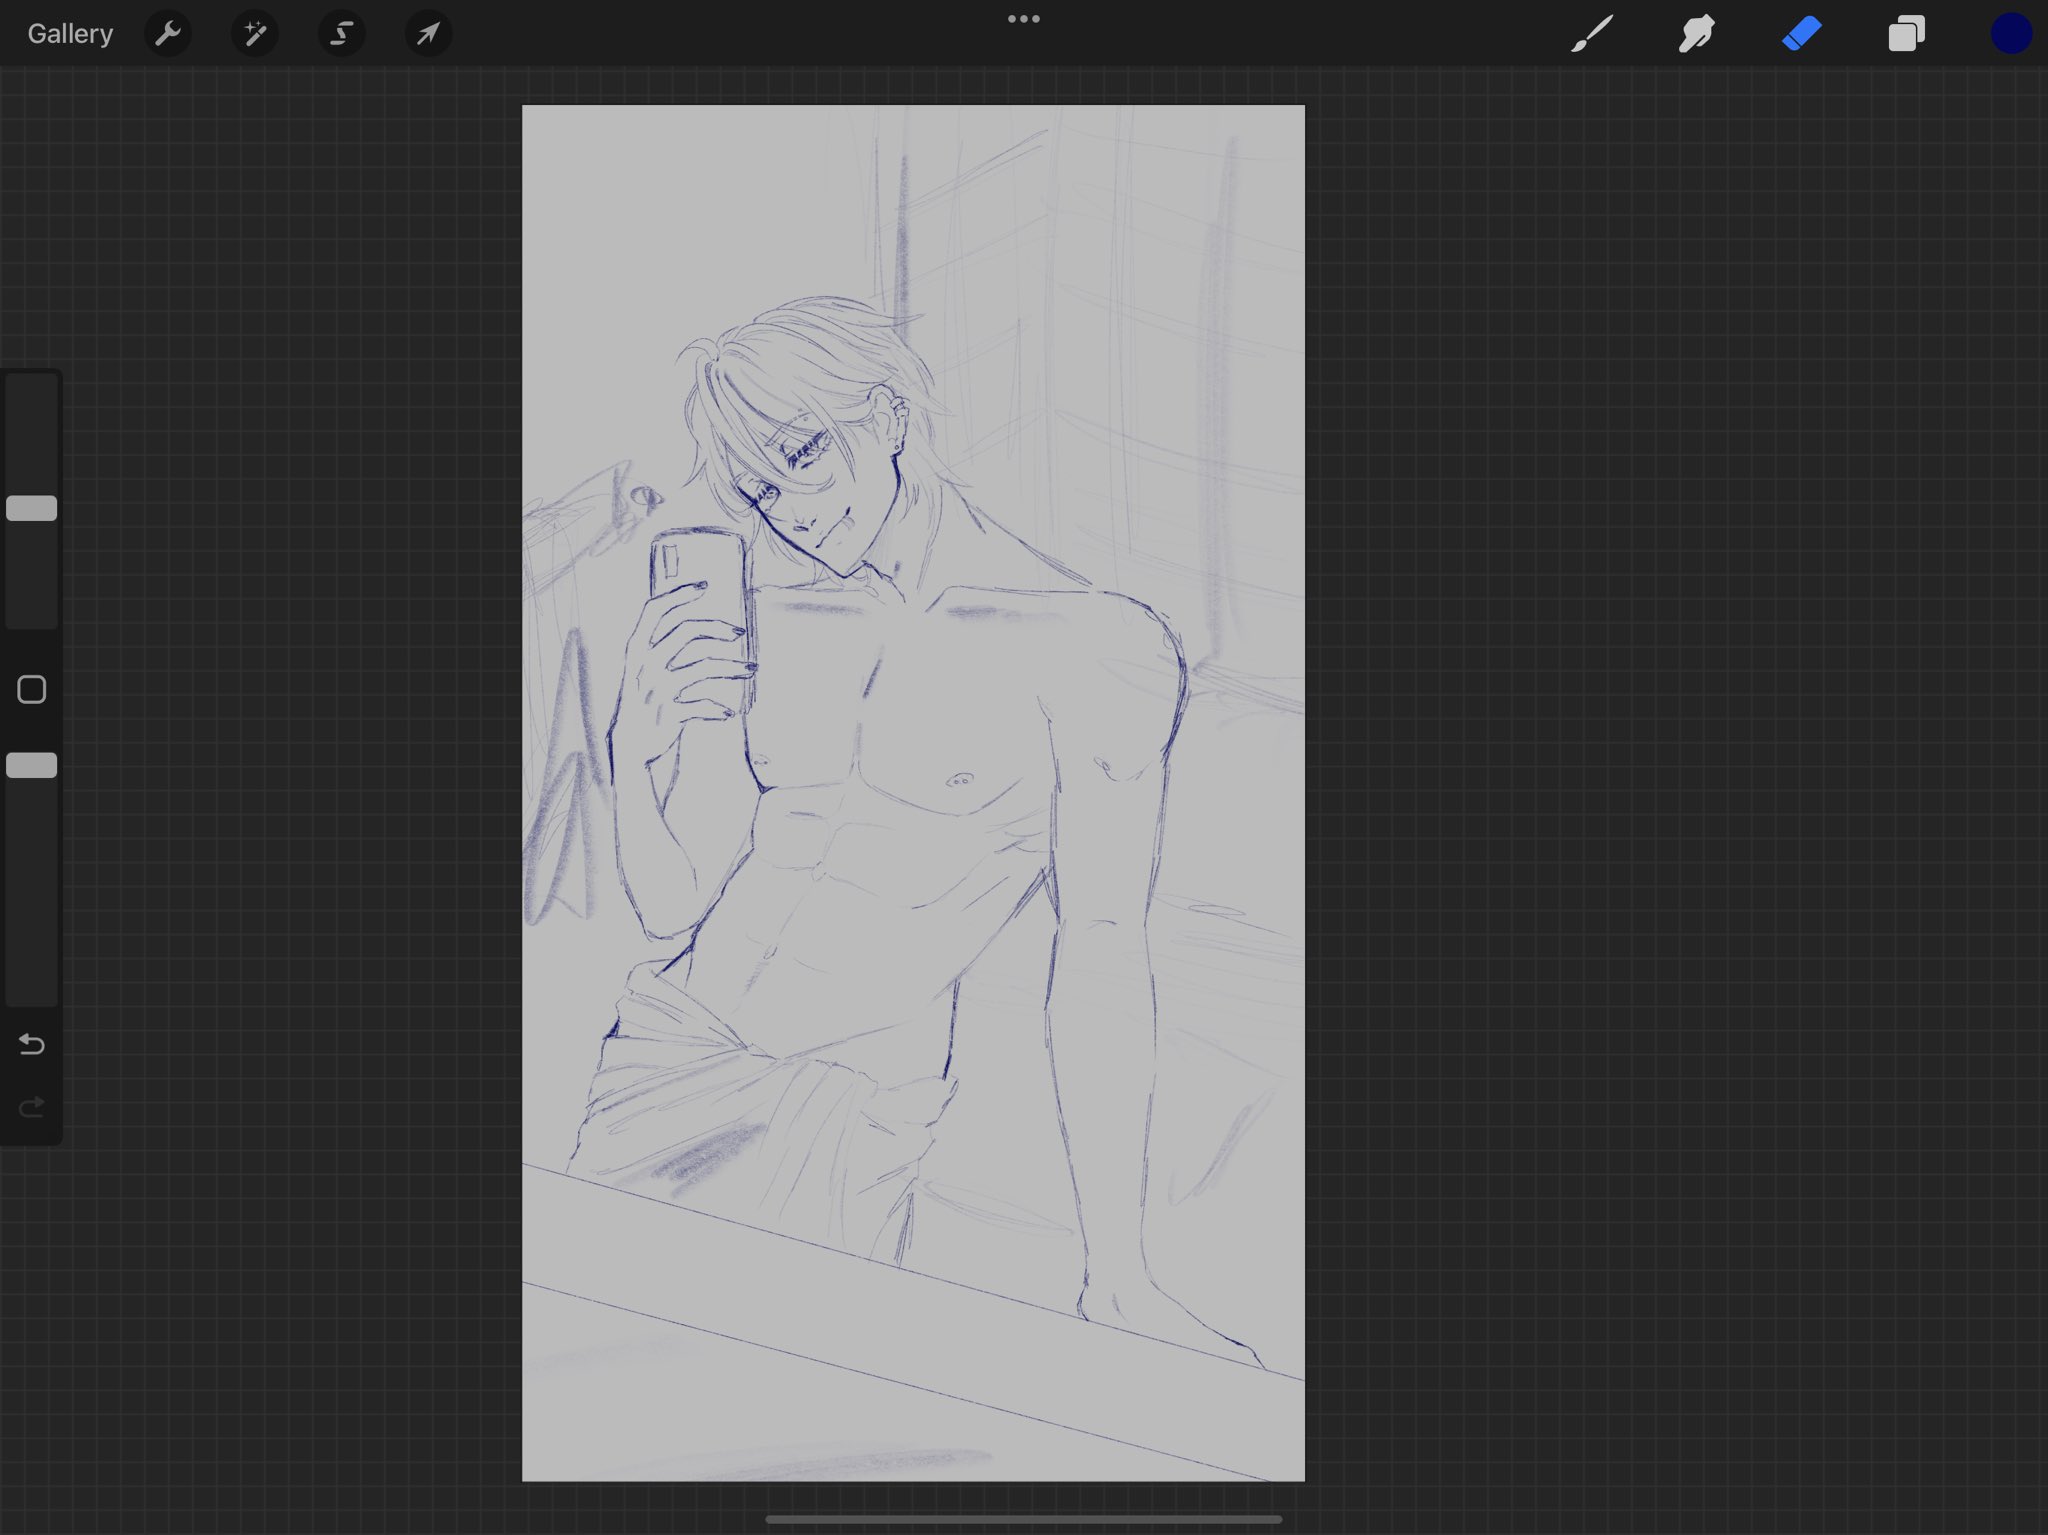This screenshot has width=2048, height=1535.
Task: Activate the Transform arrow tool
Action: tap(428, 34)
